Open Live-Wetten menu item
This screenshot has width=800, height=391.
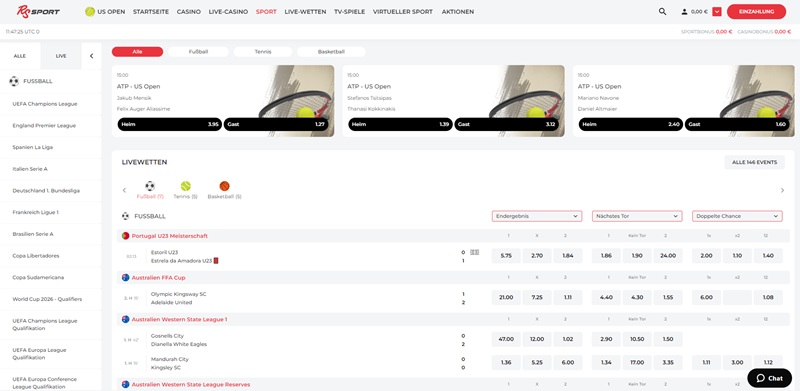click(305, 11)
